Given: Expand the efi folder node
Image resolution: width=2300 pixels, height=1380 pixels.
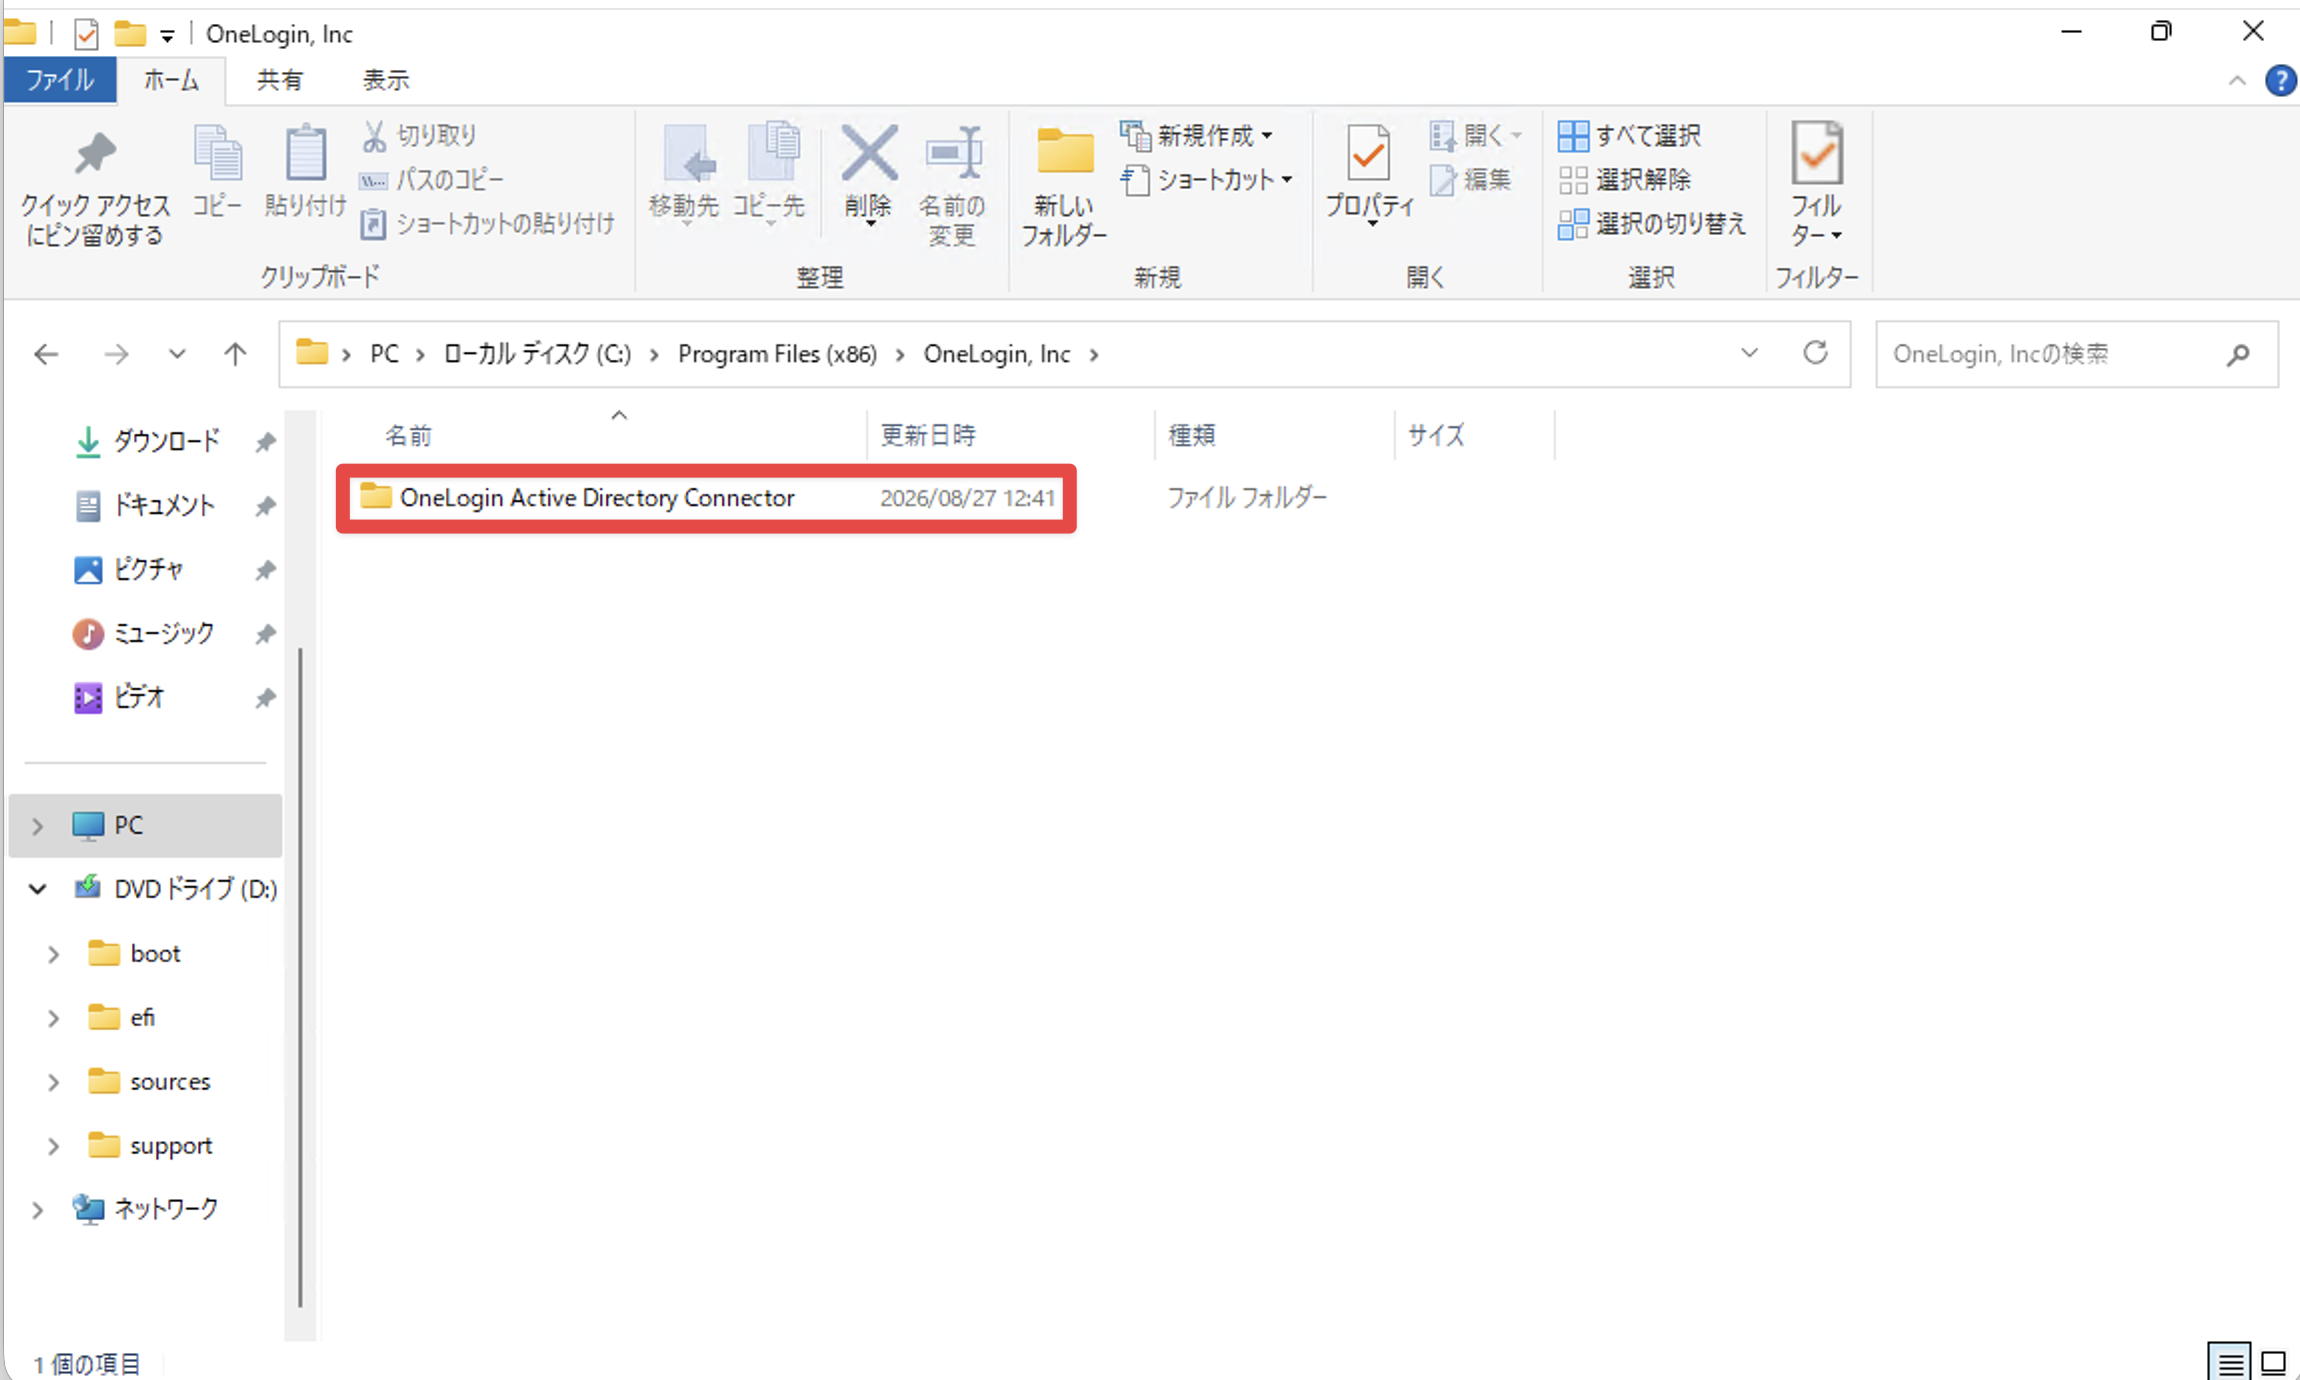Looking at the screenshot, I should [x=54, y=1018].
